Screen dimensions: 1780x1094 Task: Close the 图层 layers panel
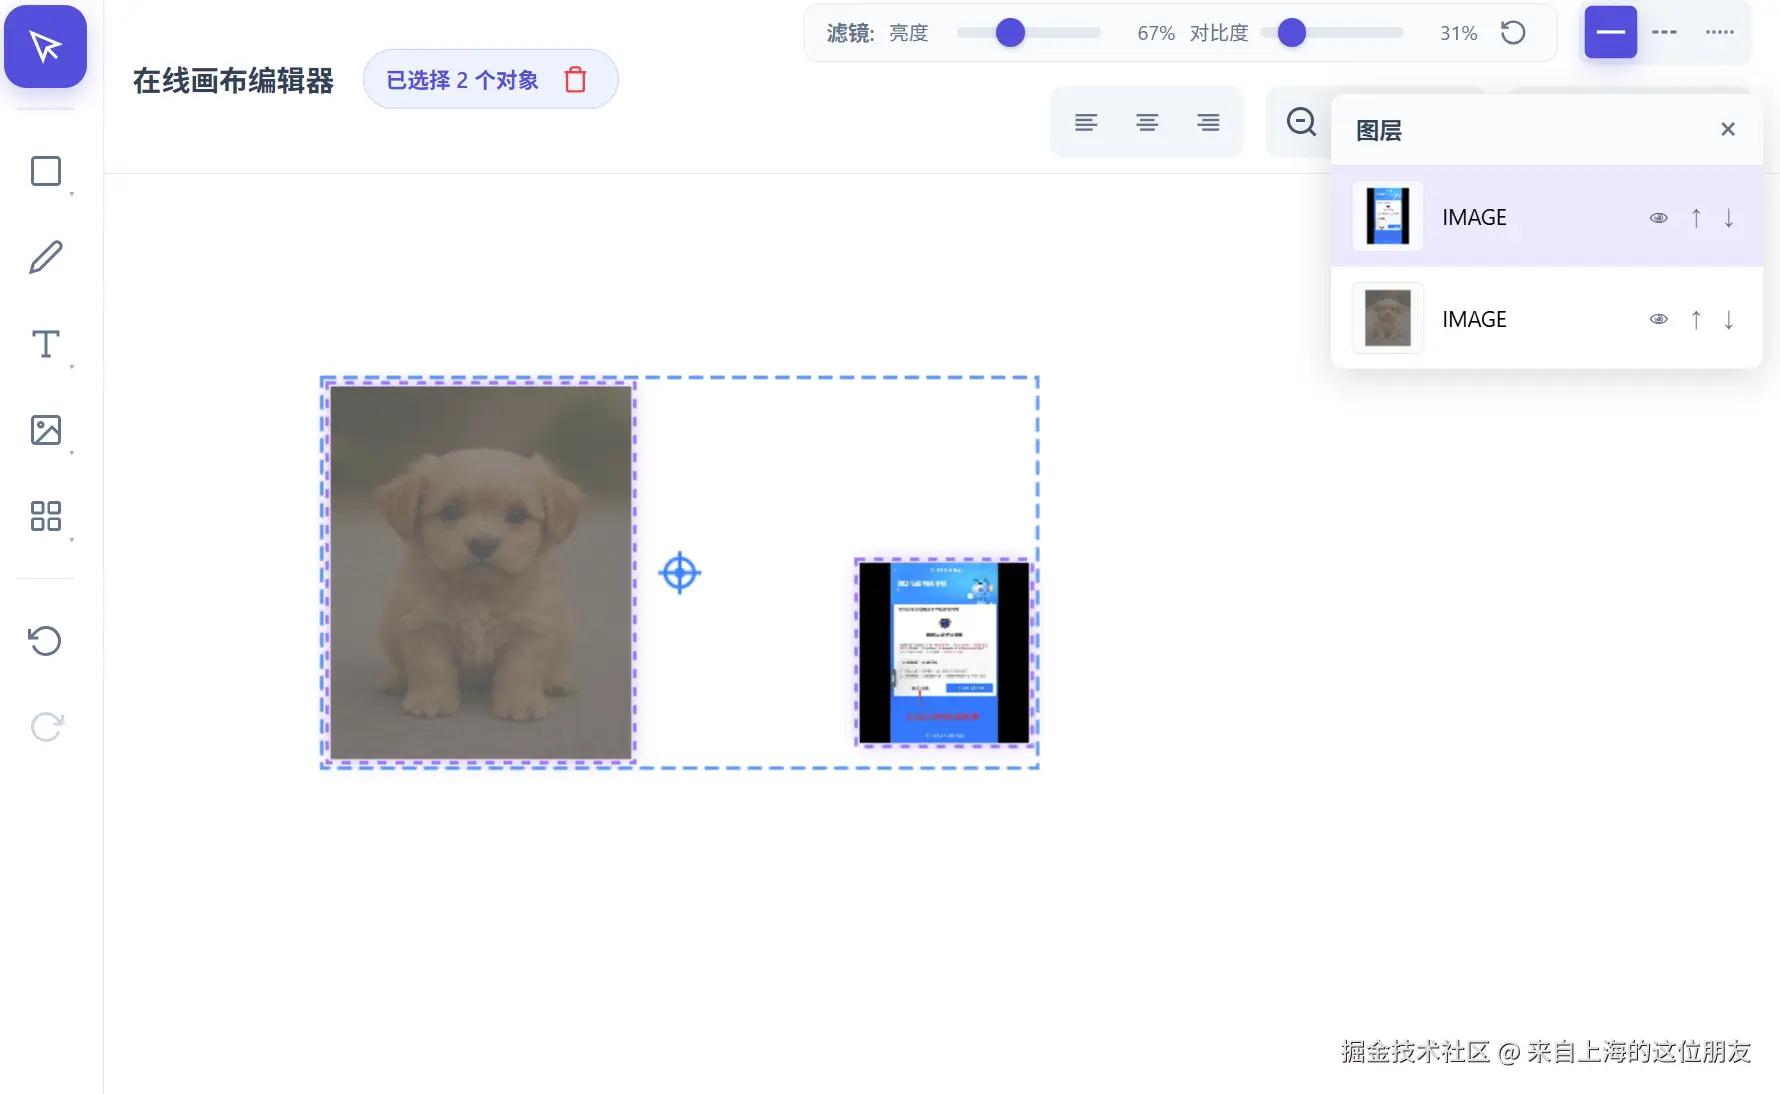1728,129
